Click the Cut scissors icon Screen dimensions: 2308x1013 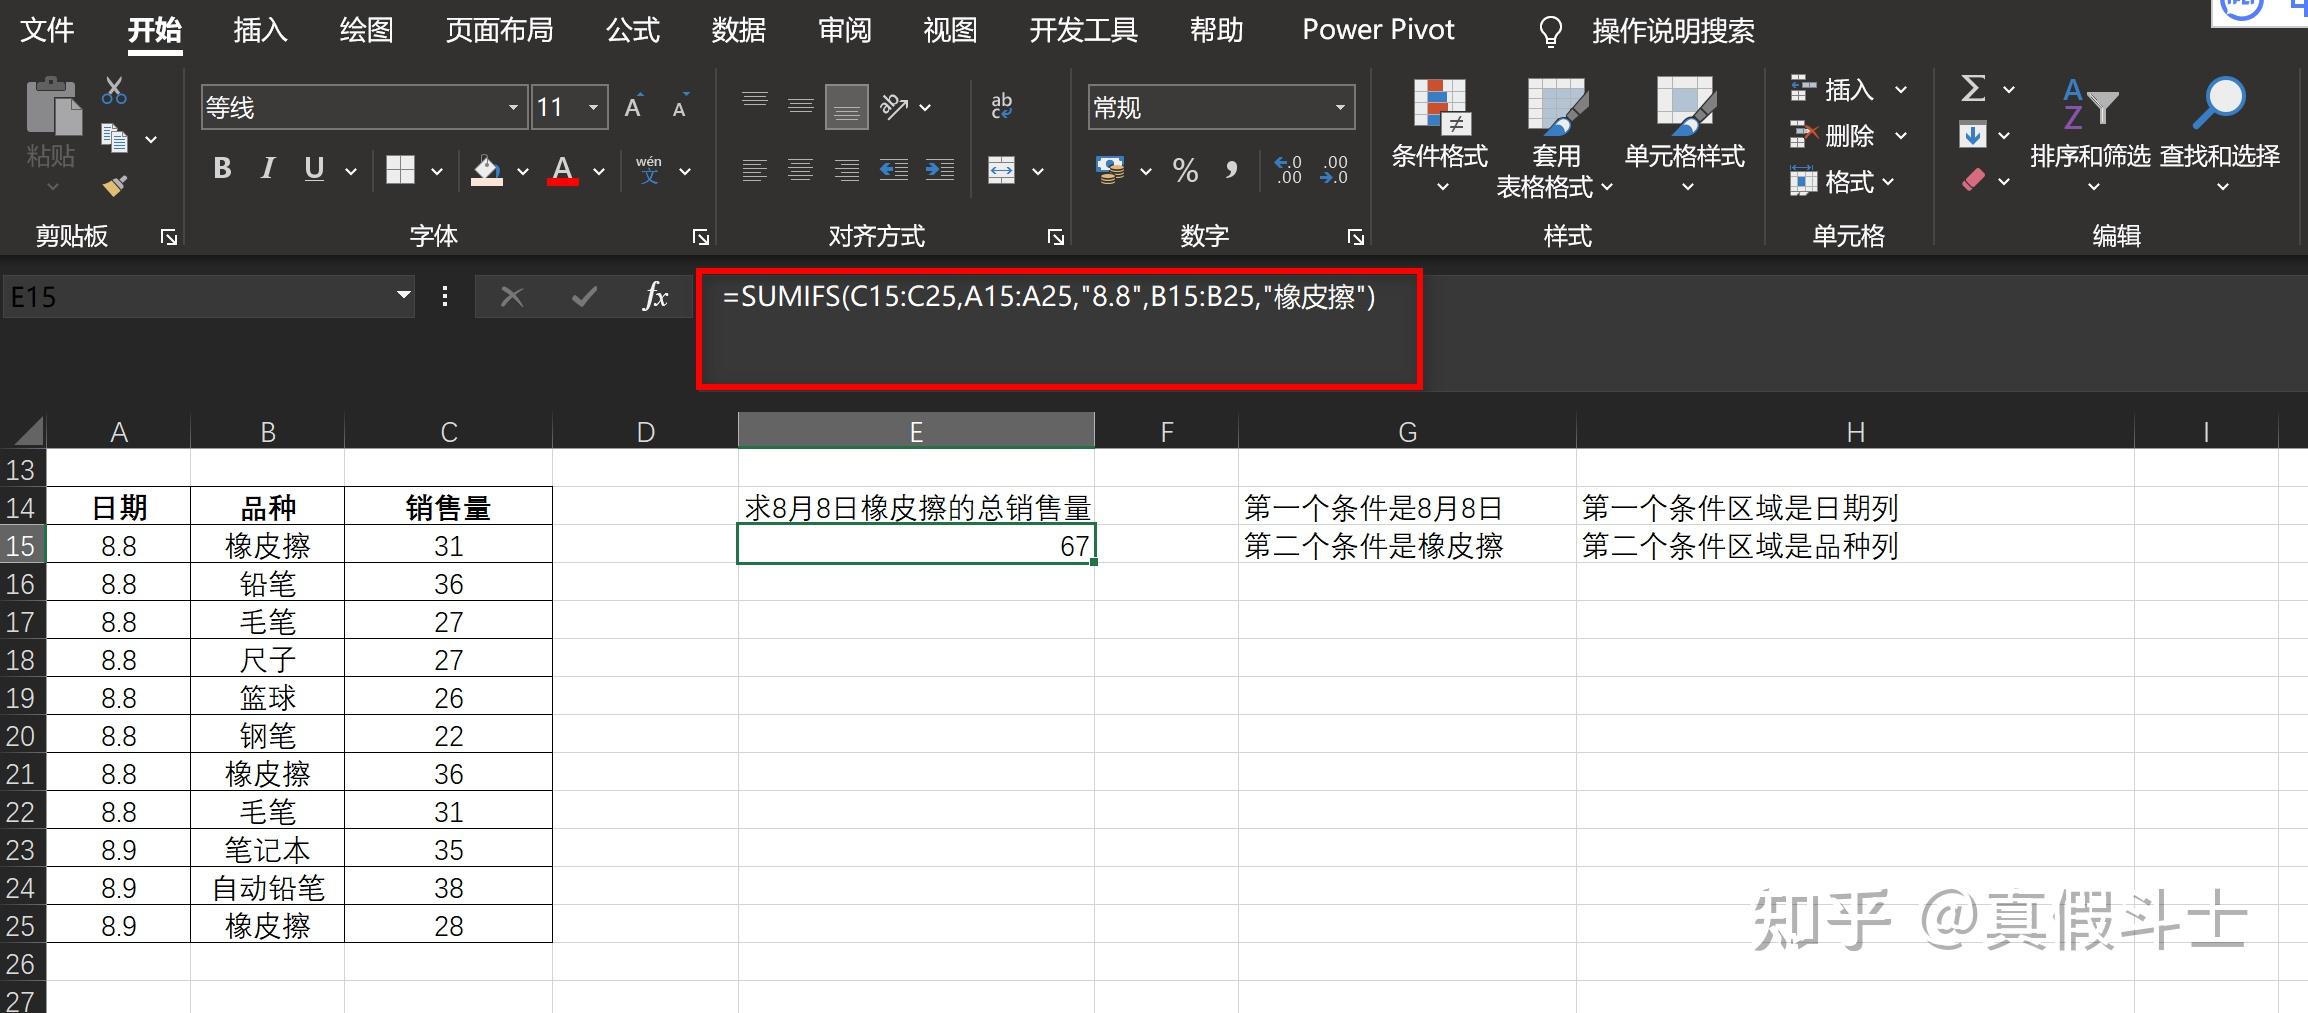click(x=114, y=91)
